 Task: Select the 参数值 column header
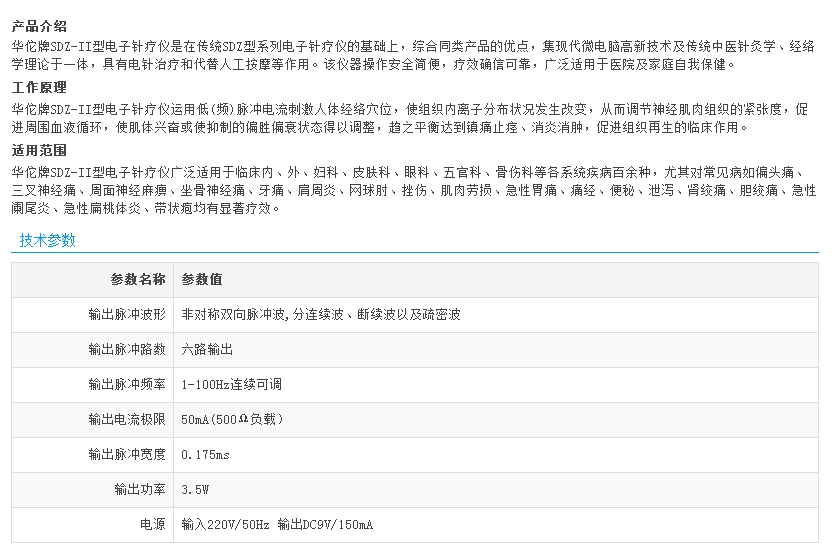point(202,279)
